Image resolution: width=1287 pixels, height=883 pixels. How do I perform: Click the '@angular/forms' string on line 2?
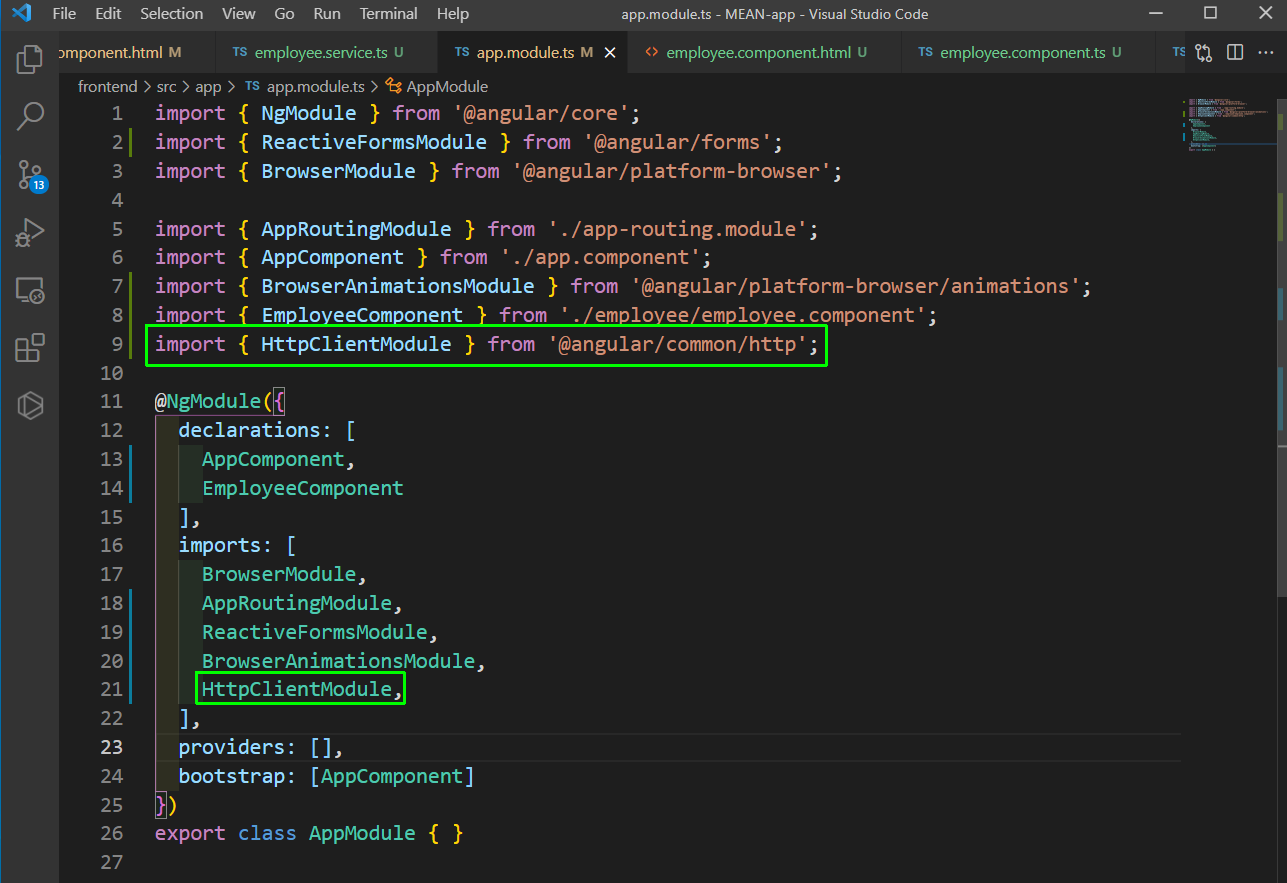tap(677, 142)
